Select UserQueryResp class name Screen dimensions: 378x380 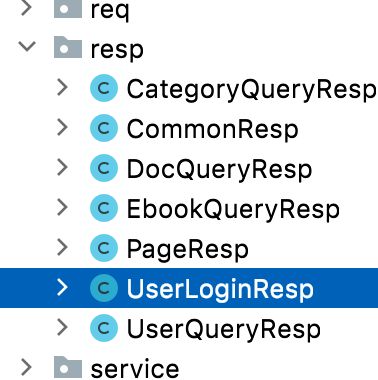[x=224, y=330]
